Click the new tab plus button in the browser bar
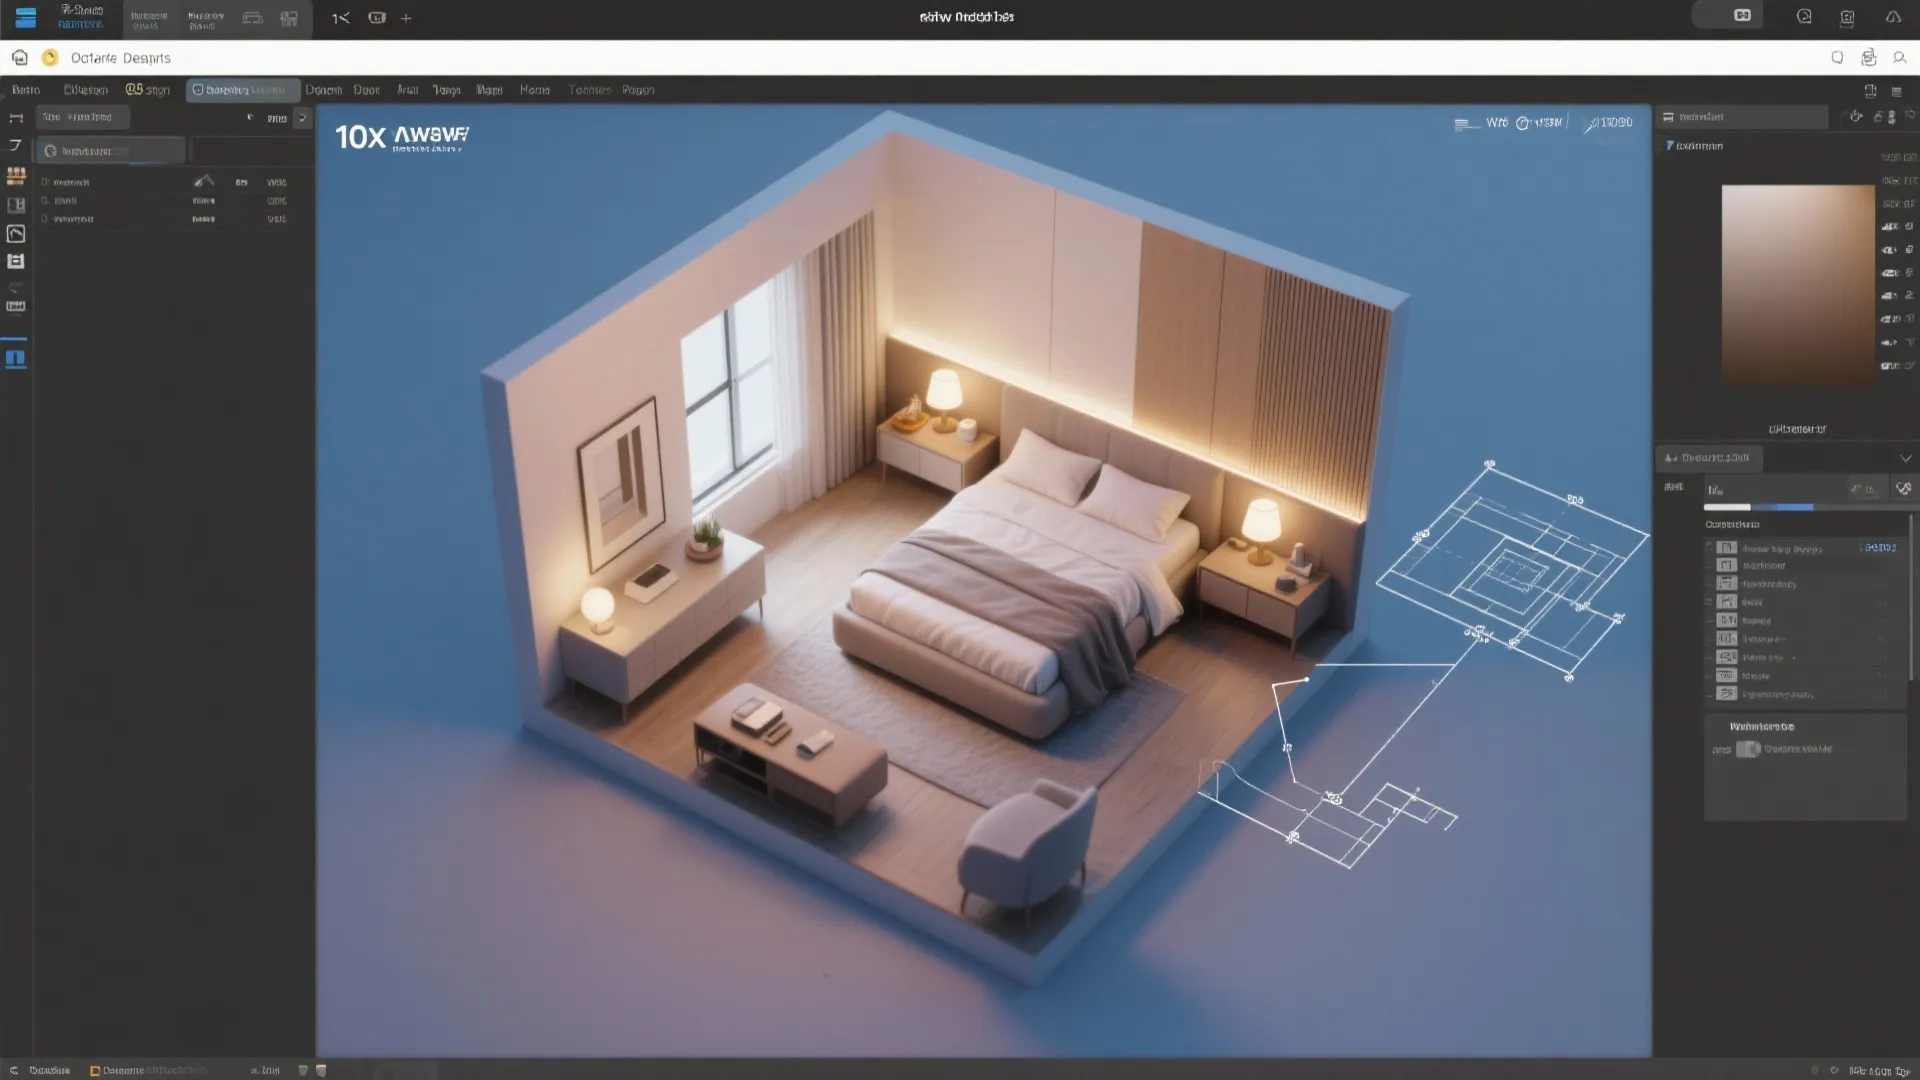1920x1080 pixels. point(406,18)
